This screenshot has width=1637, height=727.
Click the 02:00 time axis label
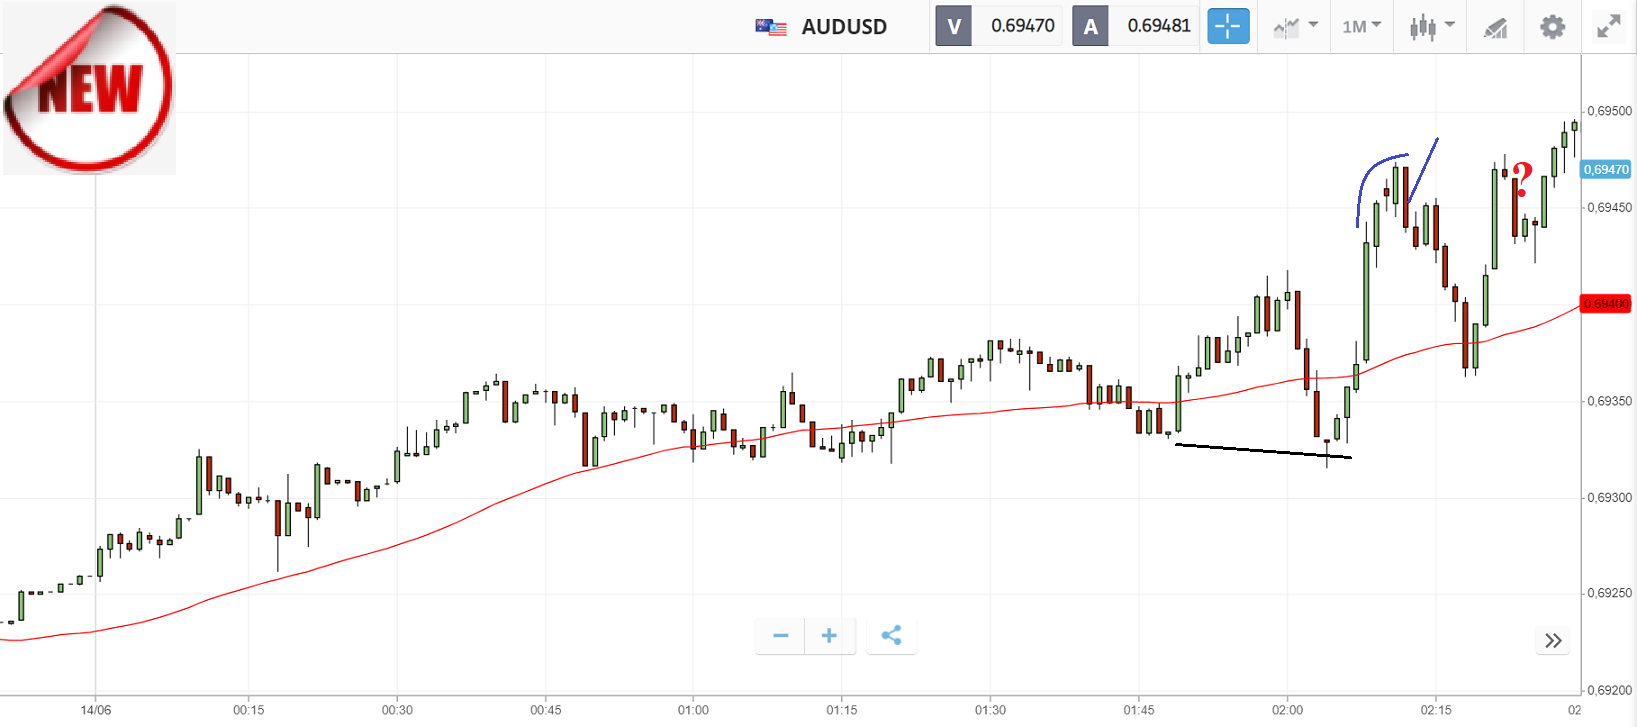tap(1287, 710)
